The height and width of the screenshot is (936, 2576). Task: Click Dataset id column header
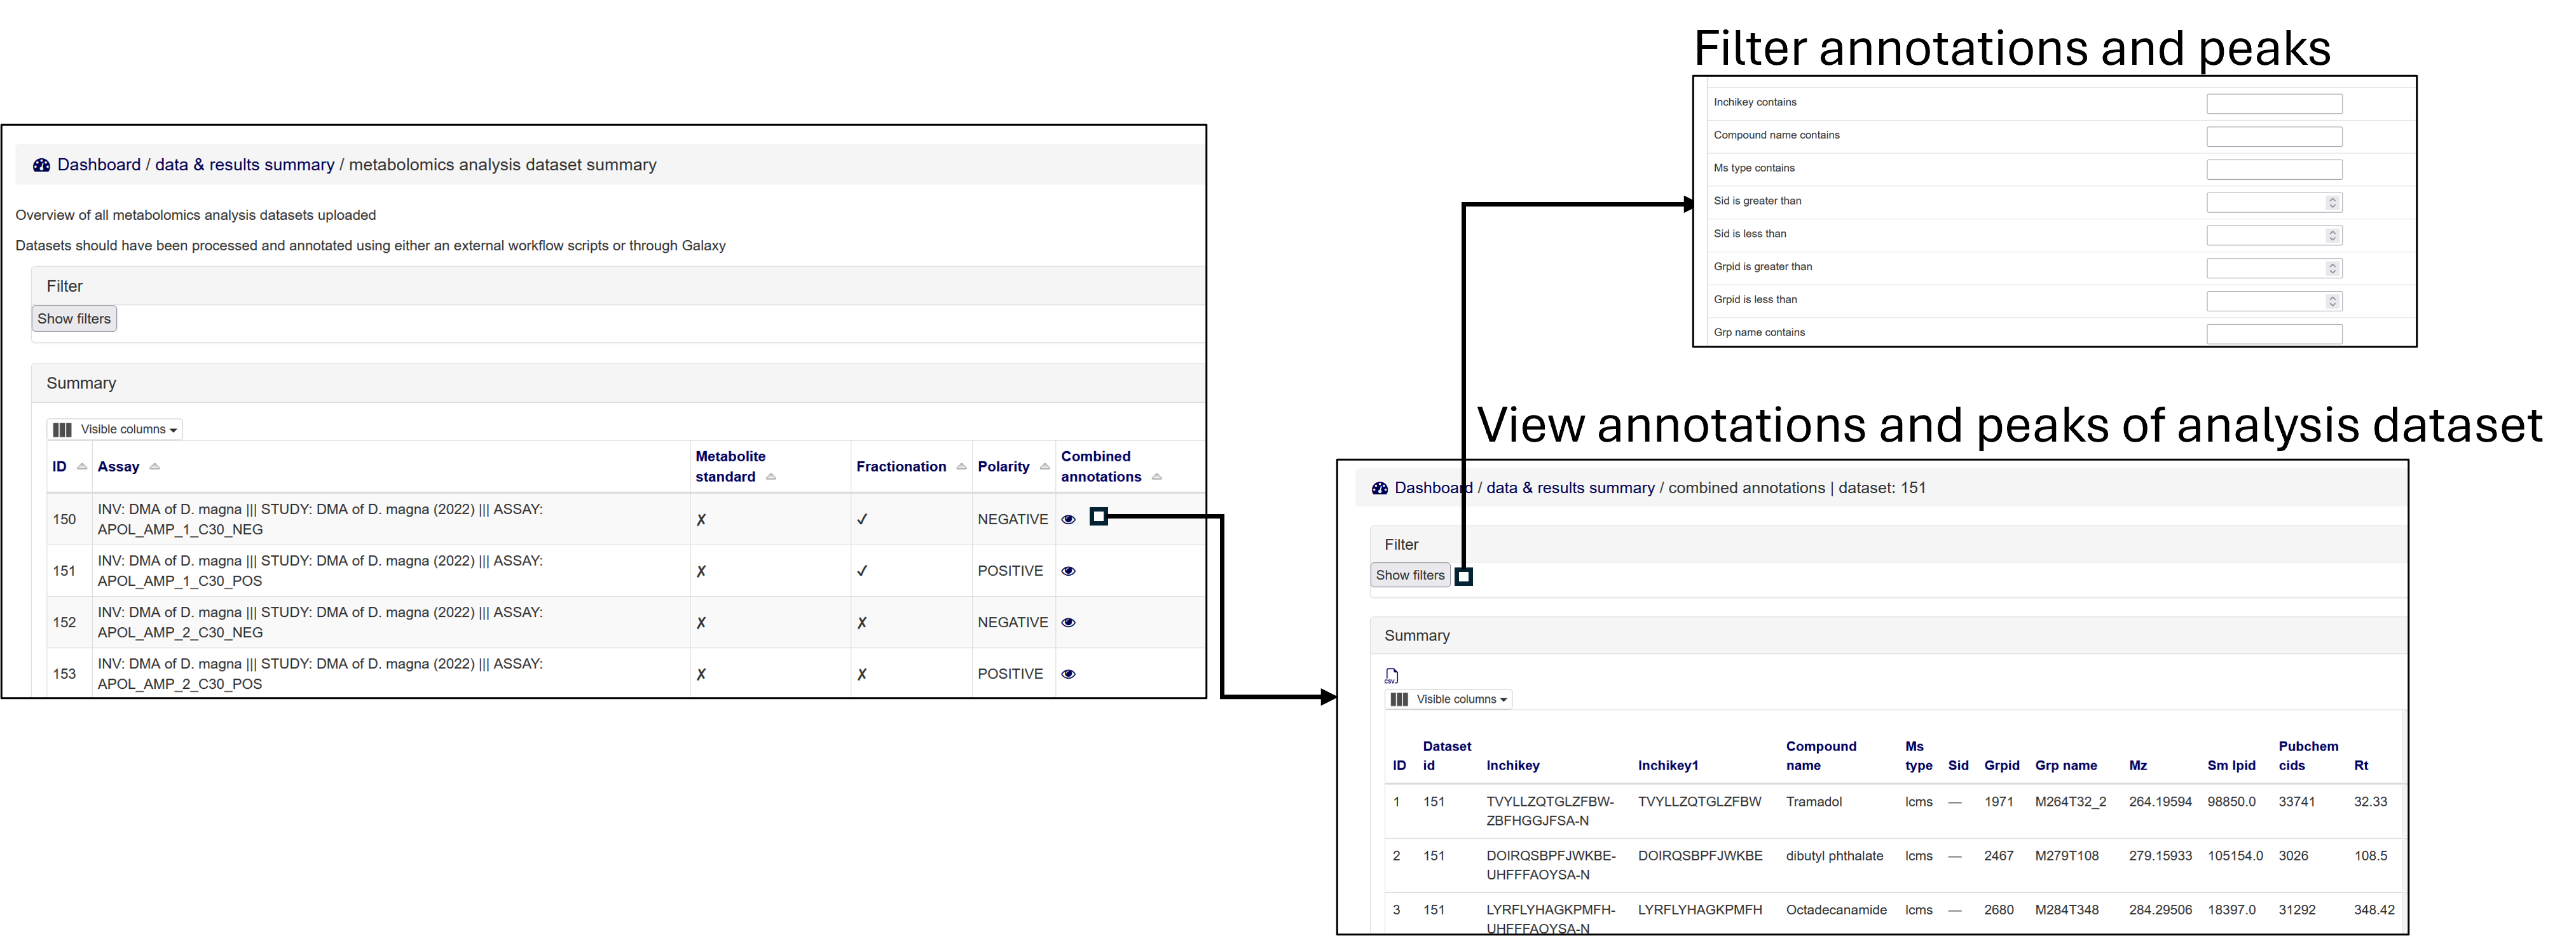[1447, 756]
